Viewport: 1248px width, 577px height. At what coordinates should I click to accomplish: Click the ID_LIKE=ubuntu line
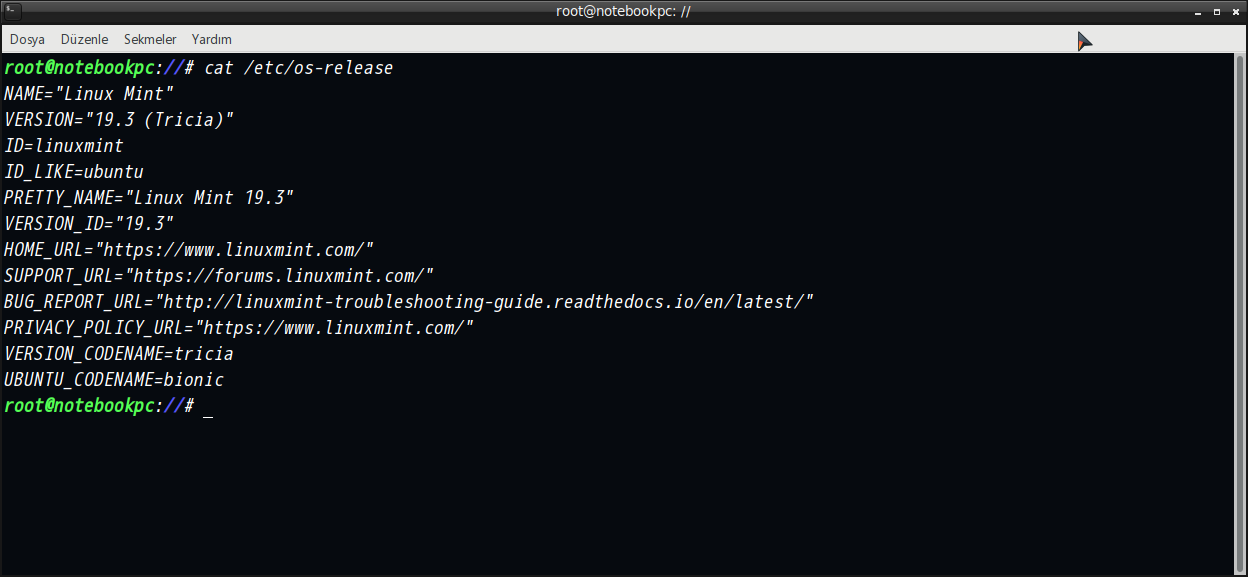(74, 172)
